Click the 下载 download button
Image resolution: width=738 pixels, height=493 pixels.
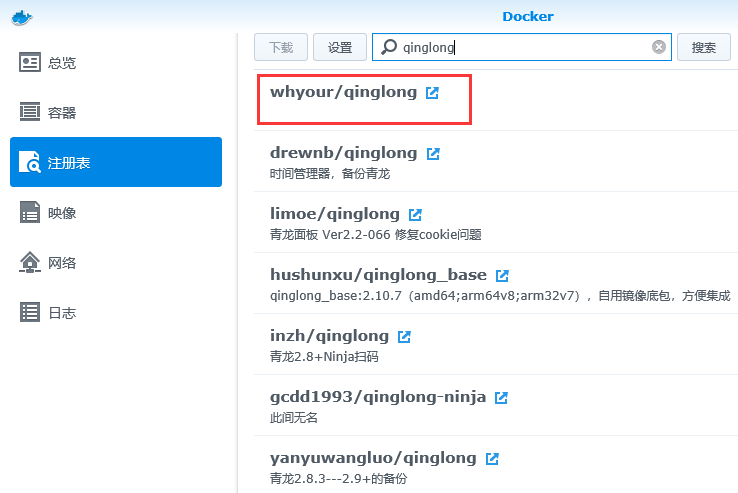(281, 47)
